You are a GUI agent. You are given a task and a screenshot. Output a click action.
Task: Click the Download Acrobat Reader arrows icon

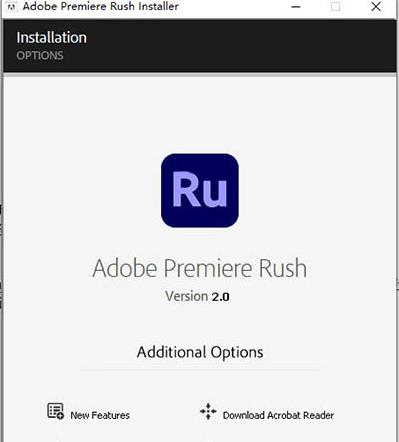coord(208,411)
